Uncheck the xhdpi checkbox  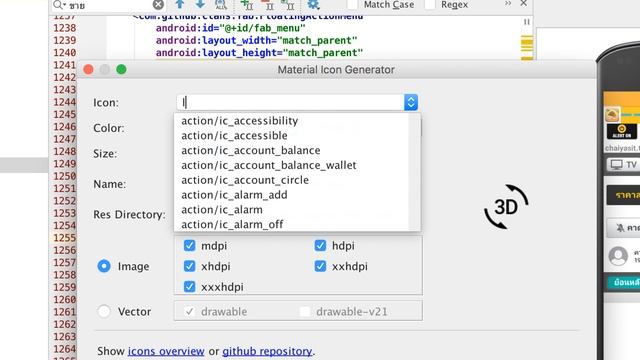[x=189, y=266]
